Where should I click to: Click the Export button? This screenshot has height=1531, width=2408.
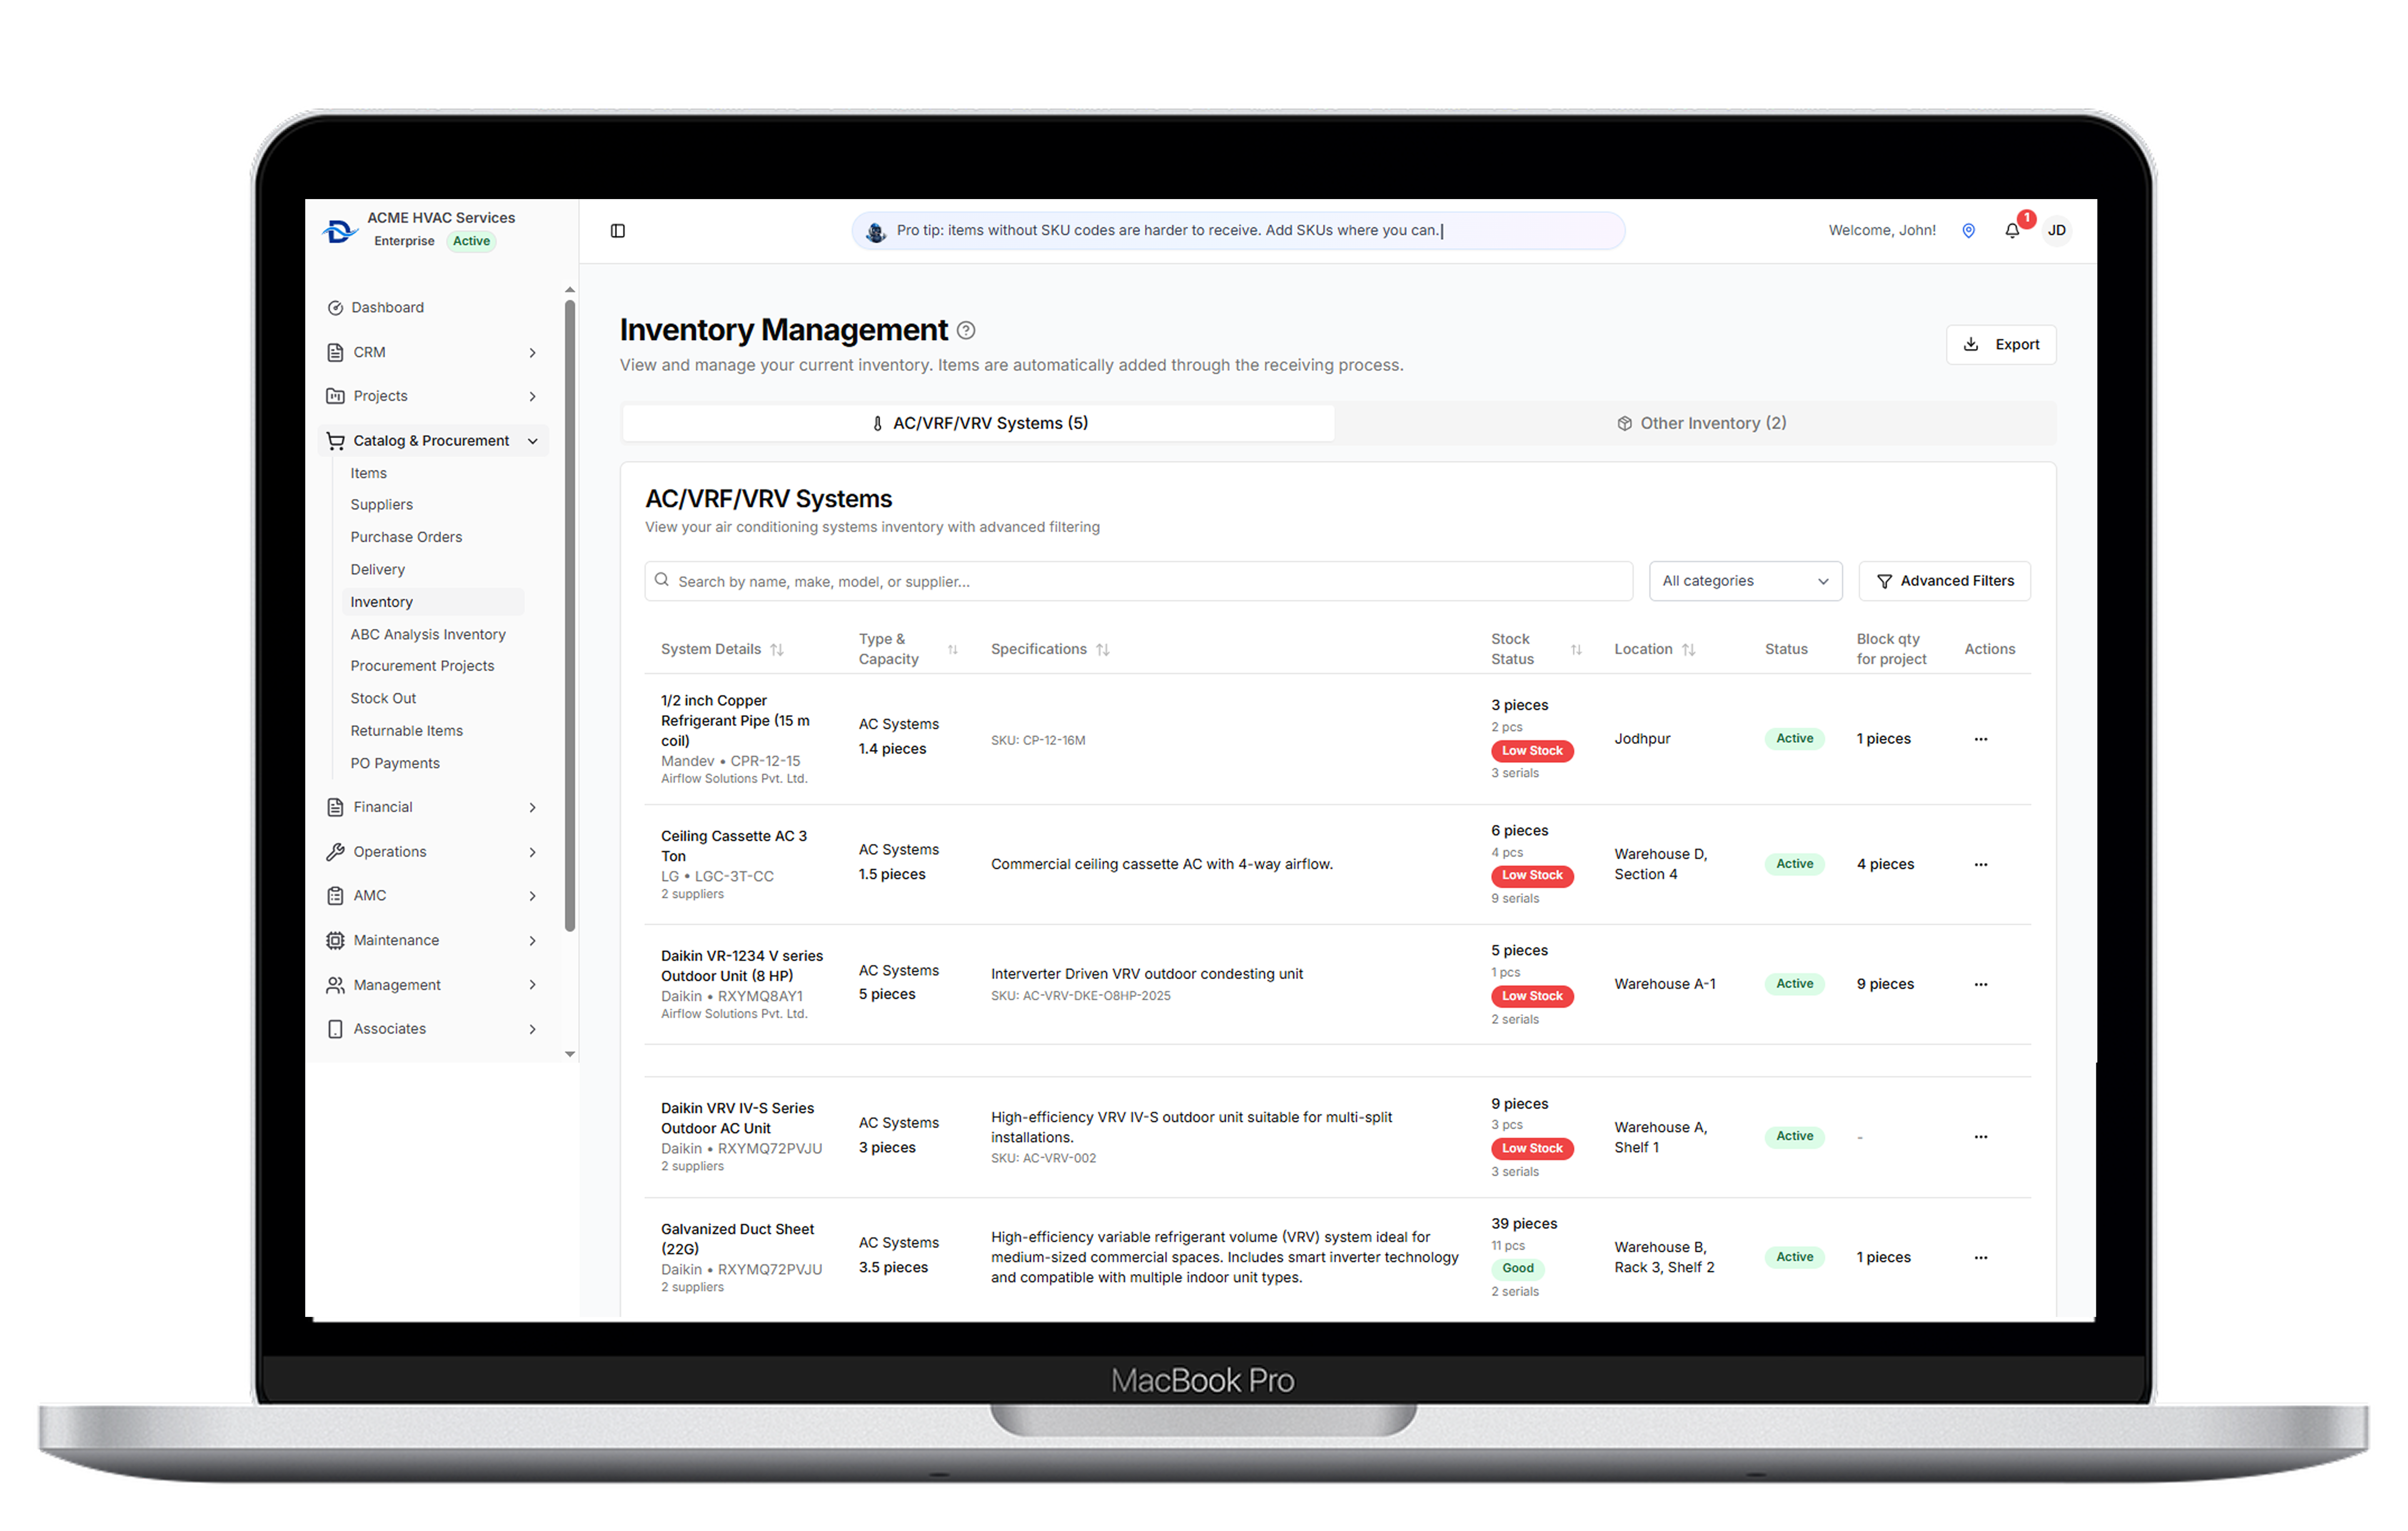coord(2001,344)
